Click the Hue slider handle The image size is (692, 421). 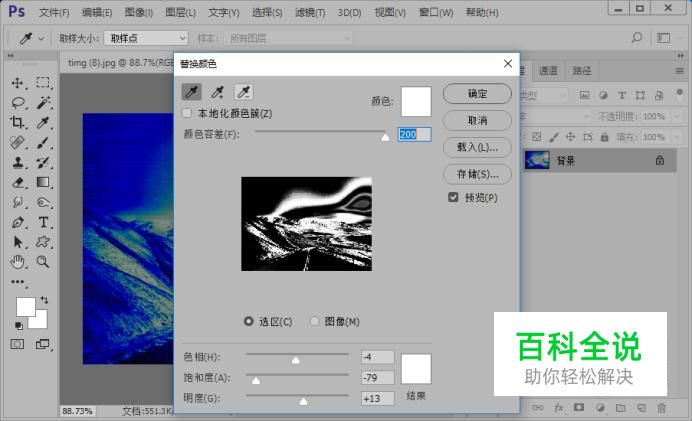tap(296, 360)
